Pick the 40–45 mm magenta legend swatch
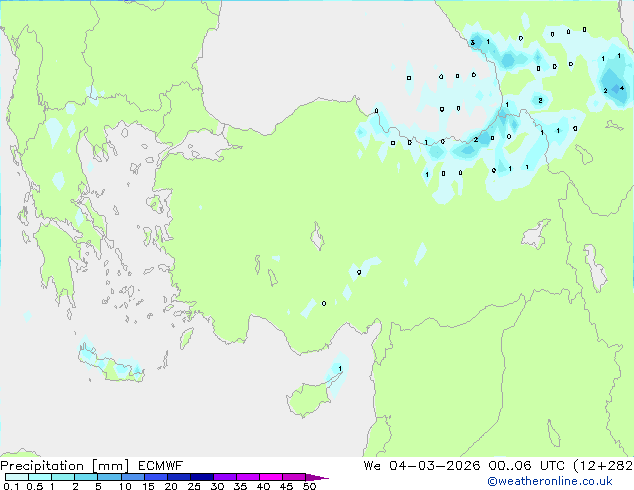 coord(271,477)
